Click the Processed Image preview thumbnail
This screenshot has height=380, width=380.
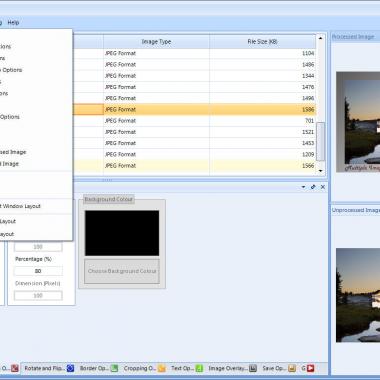[x=358, y=122]
